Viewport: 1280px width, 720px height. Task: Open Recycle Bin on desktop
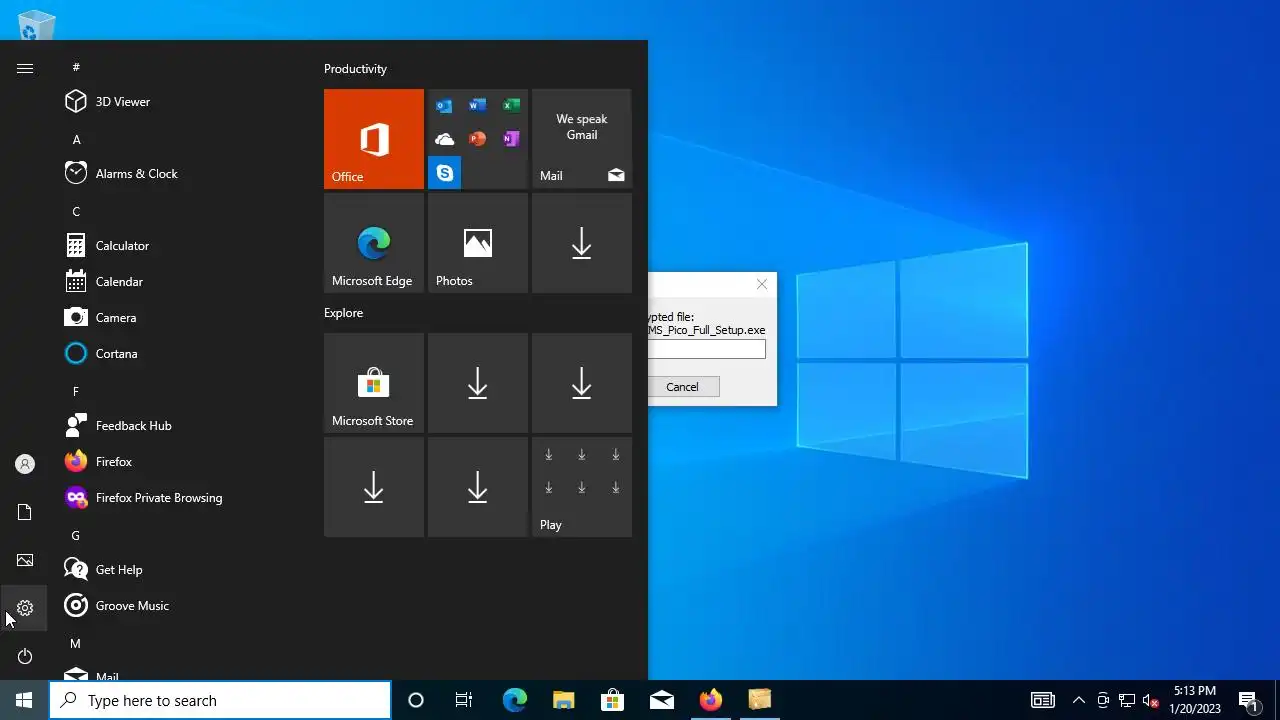[x=37, y=24]
